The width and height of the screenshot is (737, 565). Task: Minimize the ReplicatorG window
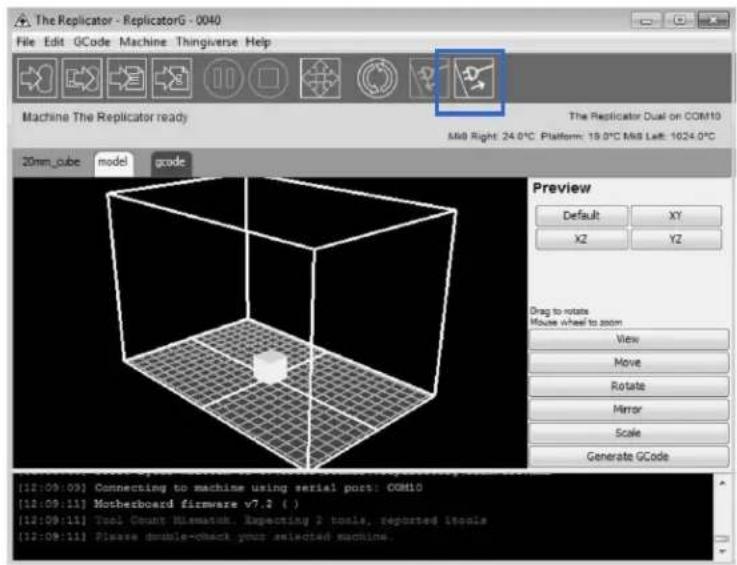click(647, 21)
